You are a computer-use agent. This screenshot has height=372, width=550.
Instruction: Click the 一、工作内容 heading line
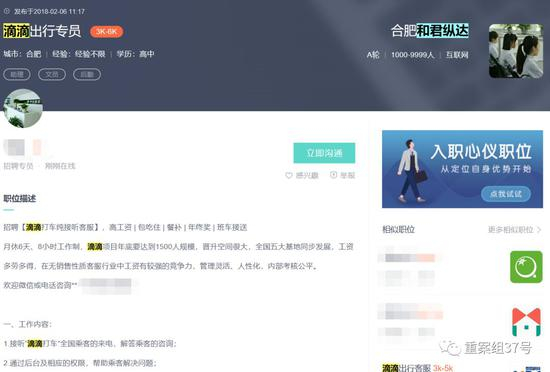(x=27, y=324)
